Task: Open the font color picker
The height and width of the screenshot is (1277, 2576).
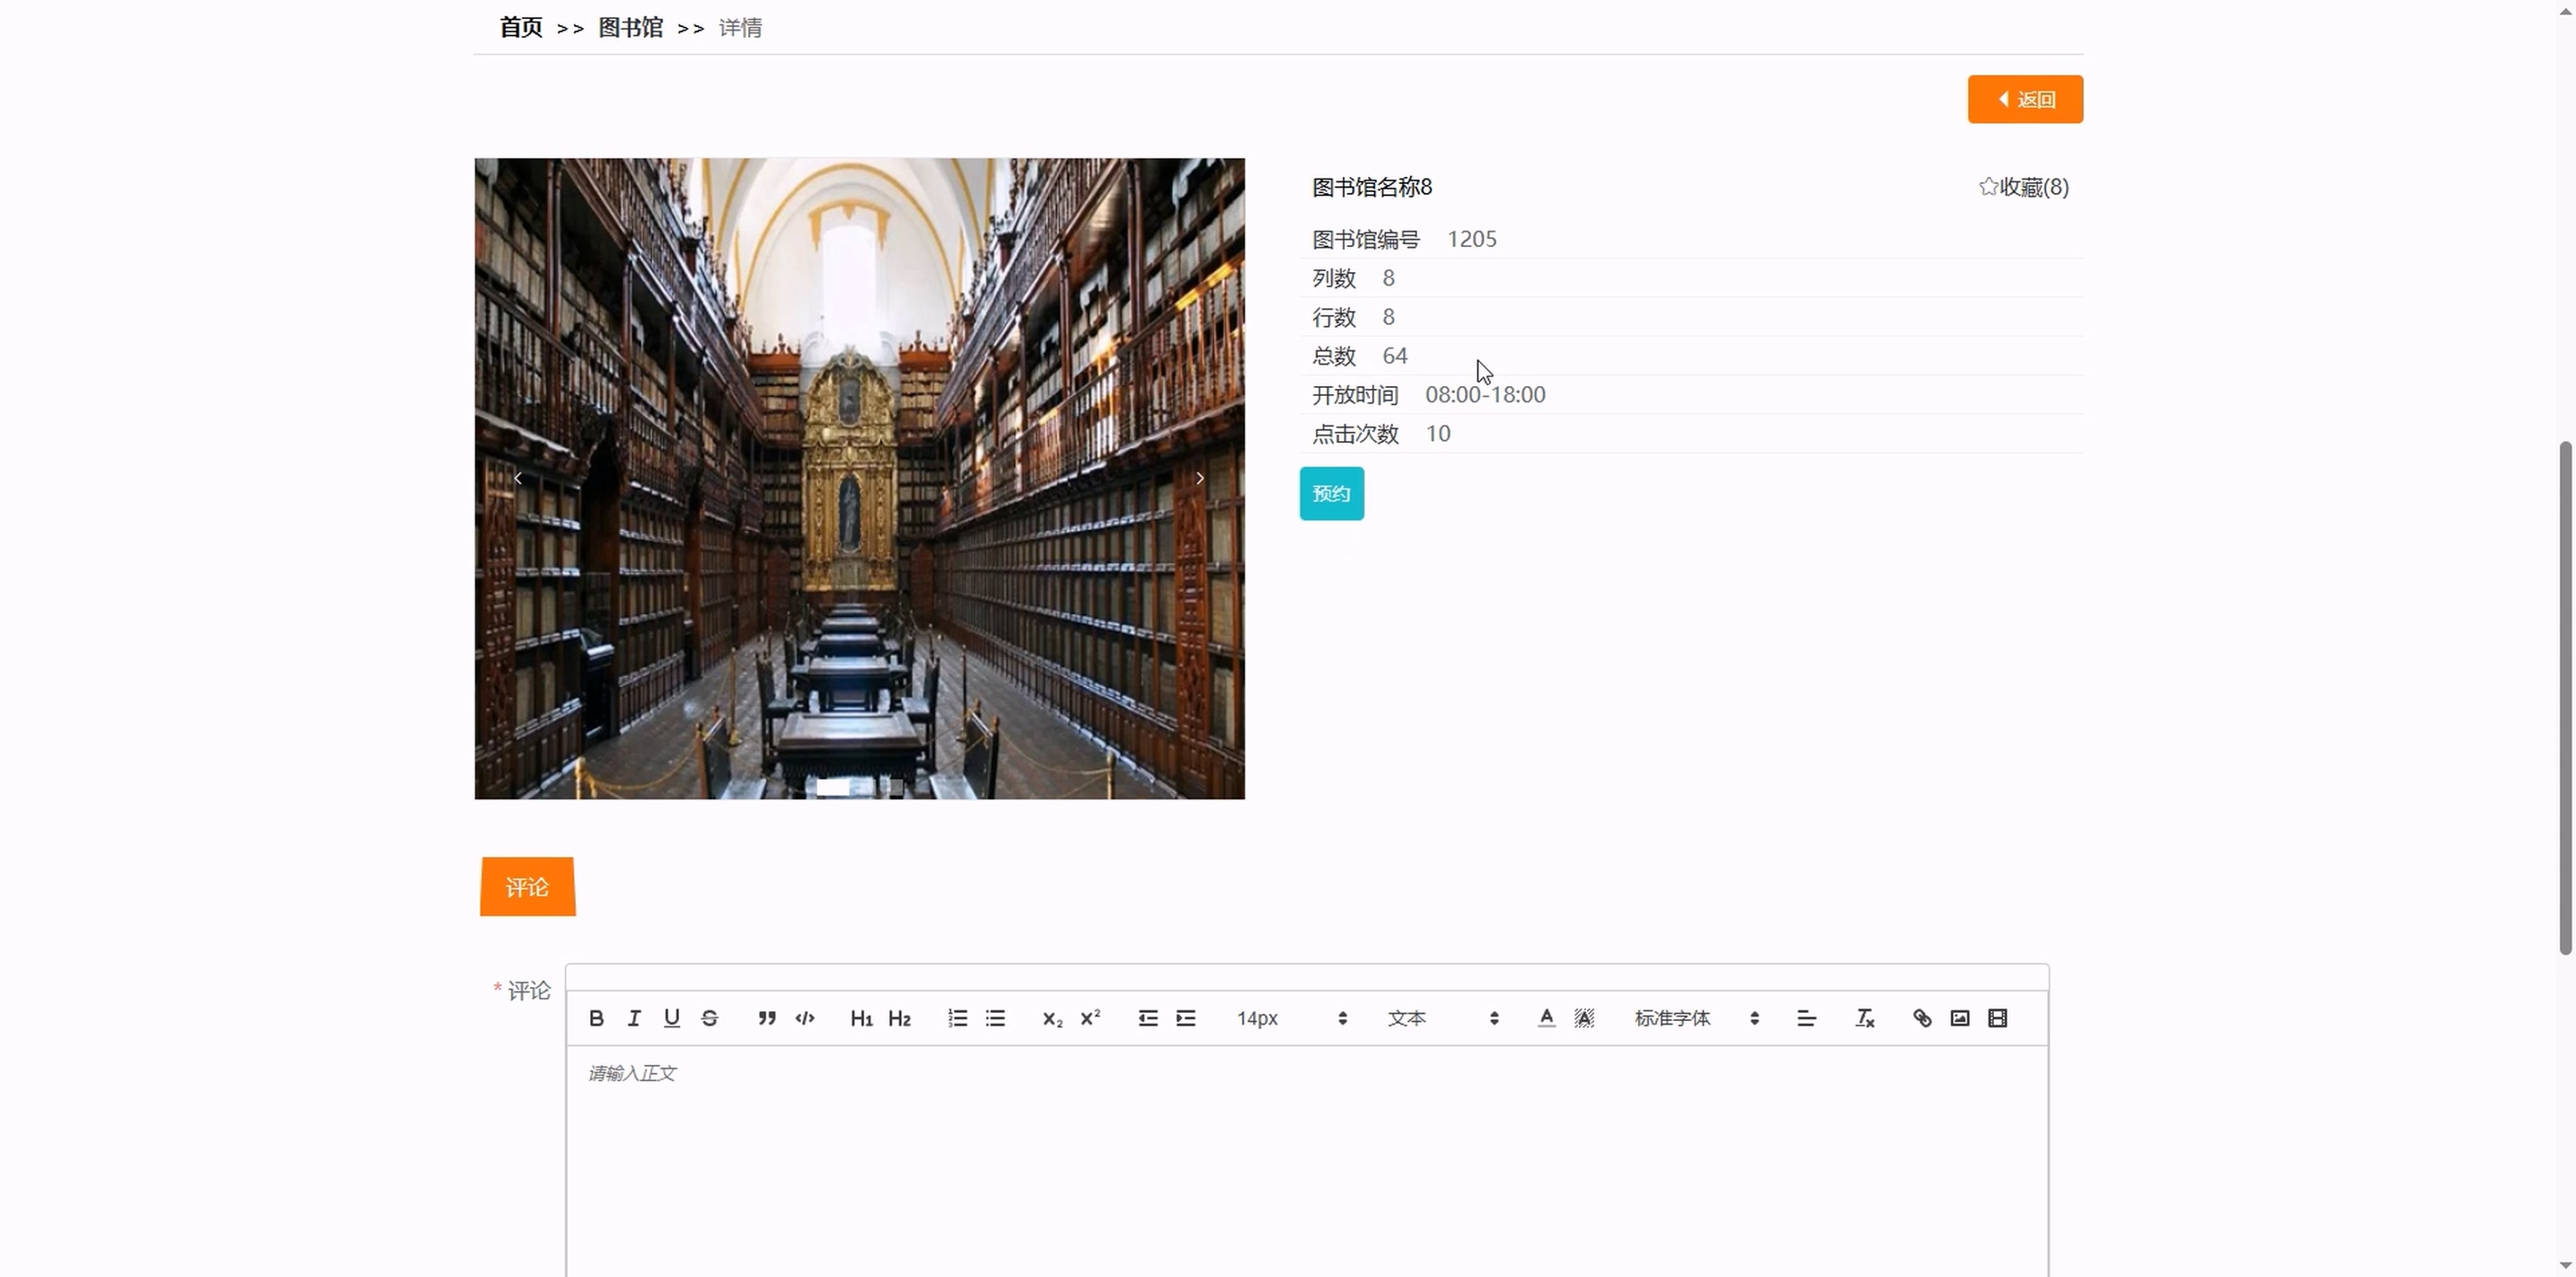Action: click(1546, 1018)
